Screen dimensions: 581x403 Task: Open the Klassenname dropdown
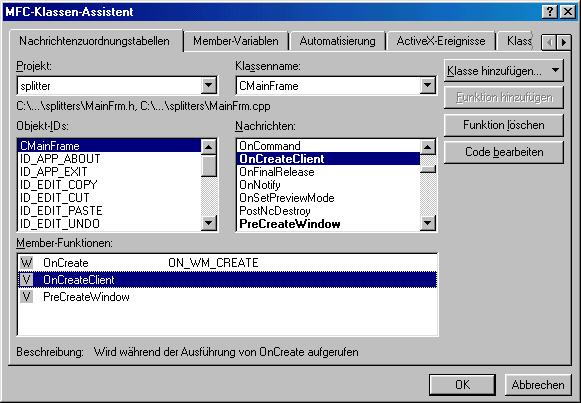coord(428,86)
